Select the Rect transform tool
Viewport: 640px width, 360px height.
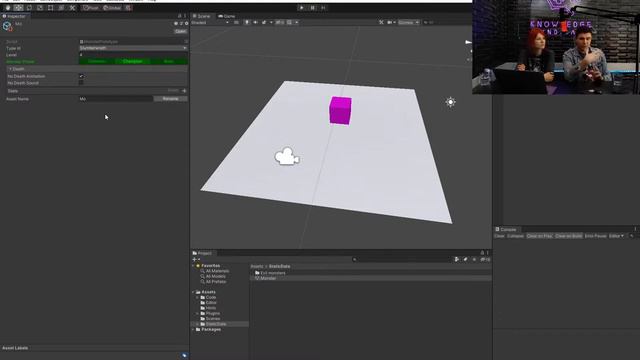(x=50, y=8)
